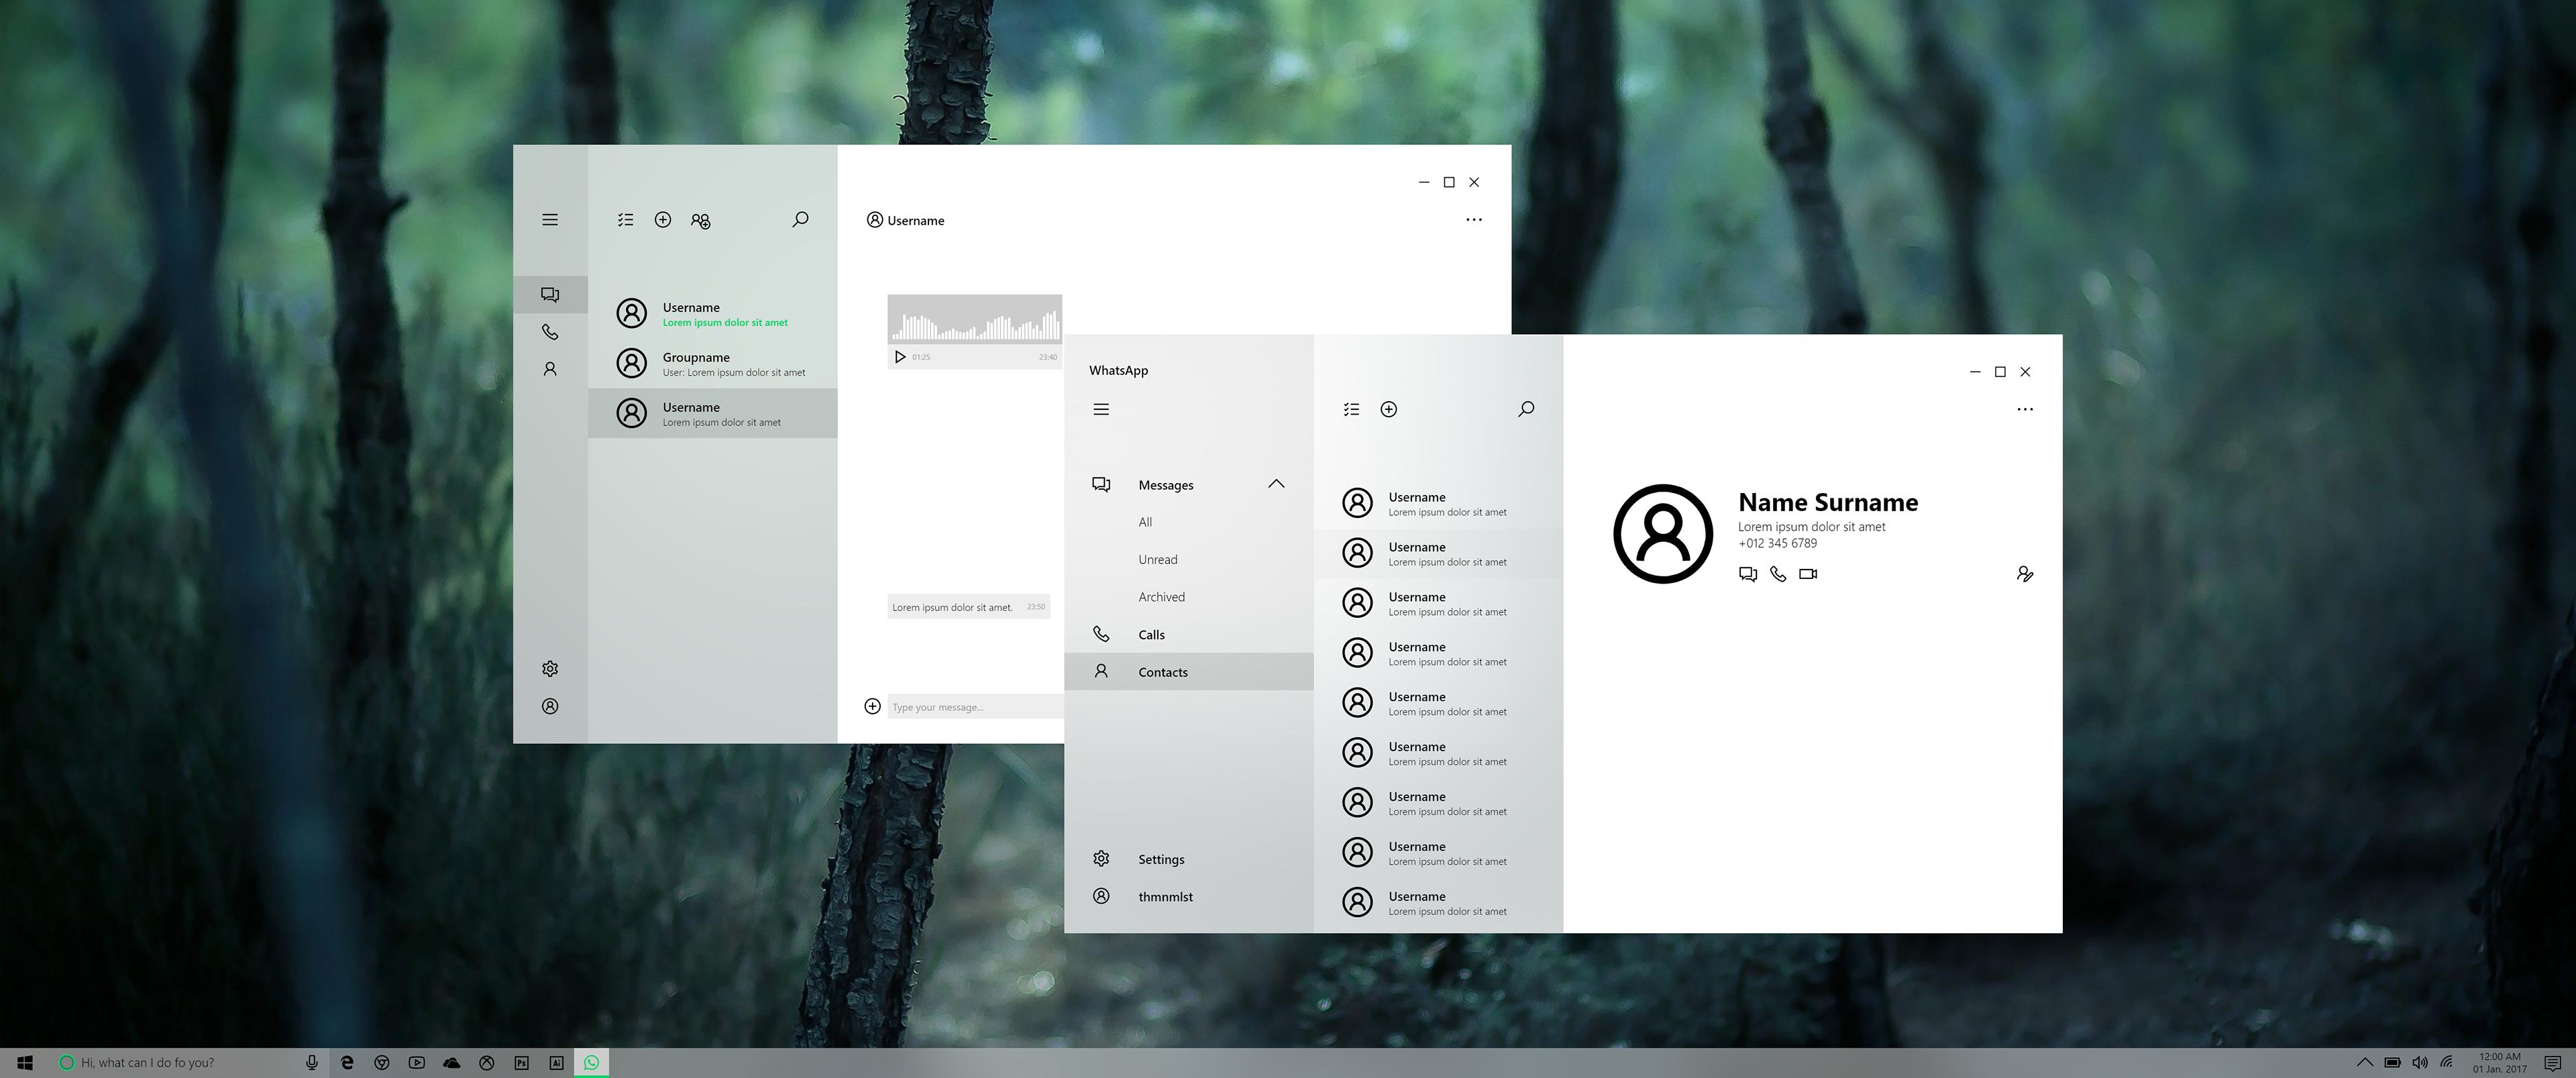Click the Name Surname heading
Screen dimensions: 2576x1078
click(1828, 502)
